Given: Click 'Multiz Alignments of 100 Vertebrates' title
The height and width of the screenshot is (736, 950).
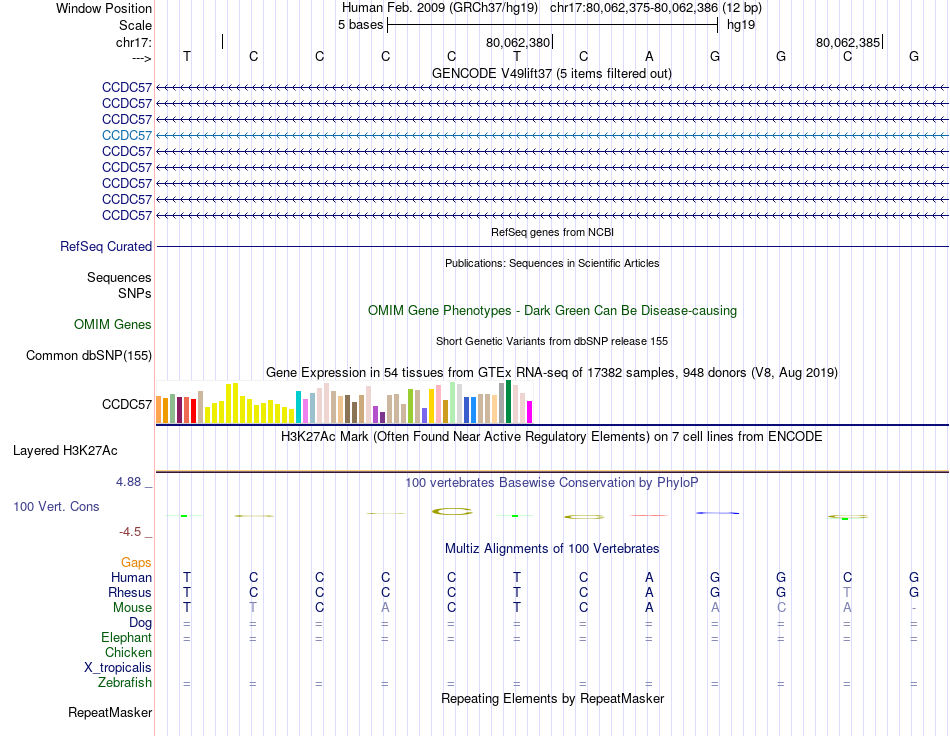Looking at the screenshot, I should 552,549.
